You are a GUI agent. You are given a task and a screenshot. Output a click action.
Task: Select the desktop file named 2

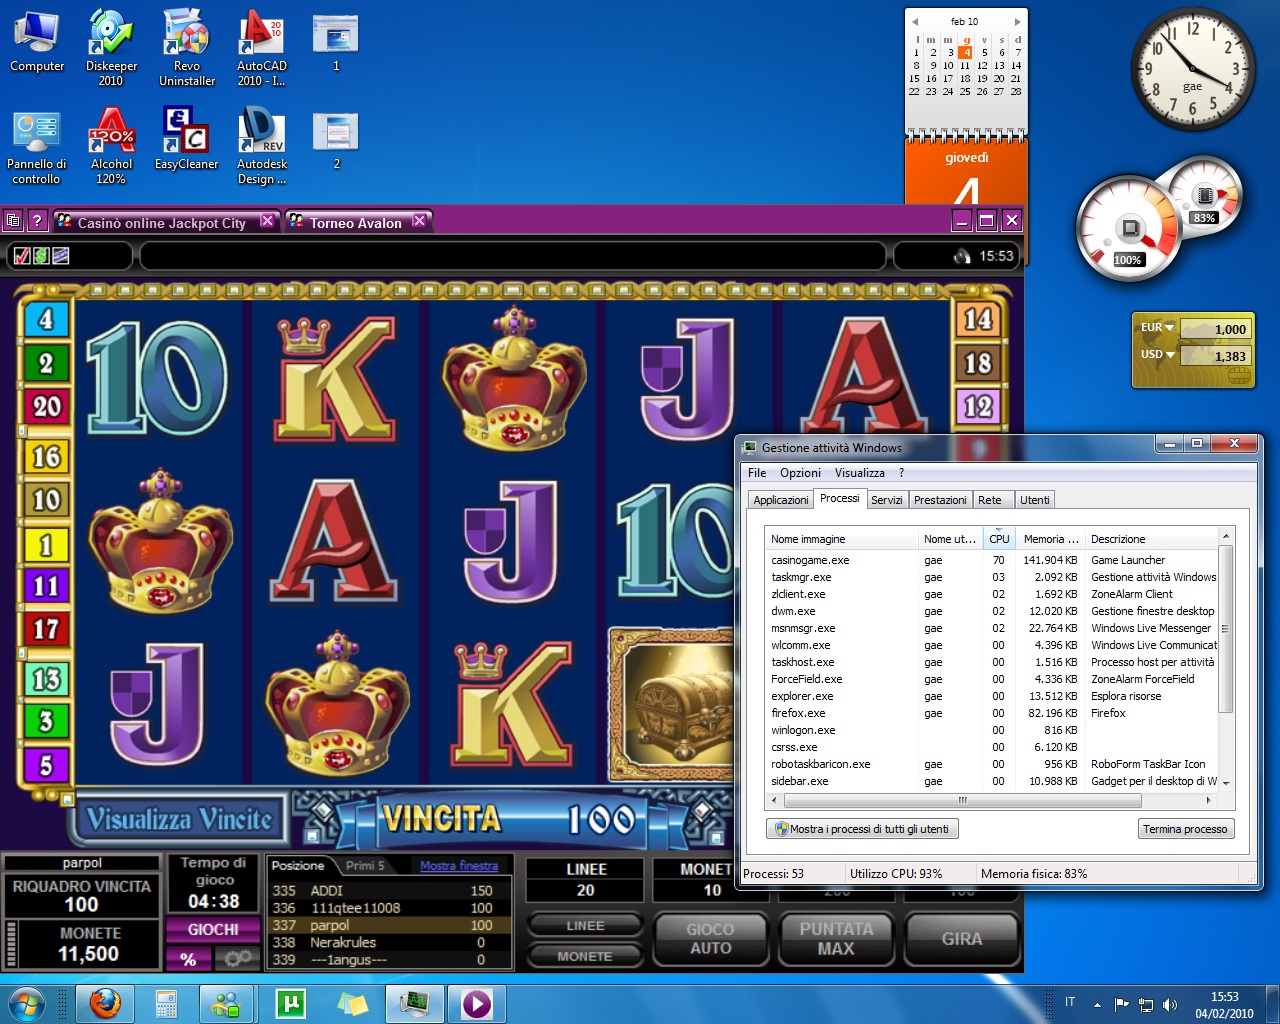click(336, 140)
